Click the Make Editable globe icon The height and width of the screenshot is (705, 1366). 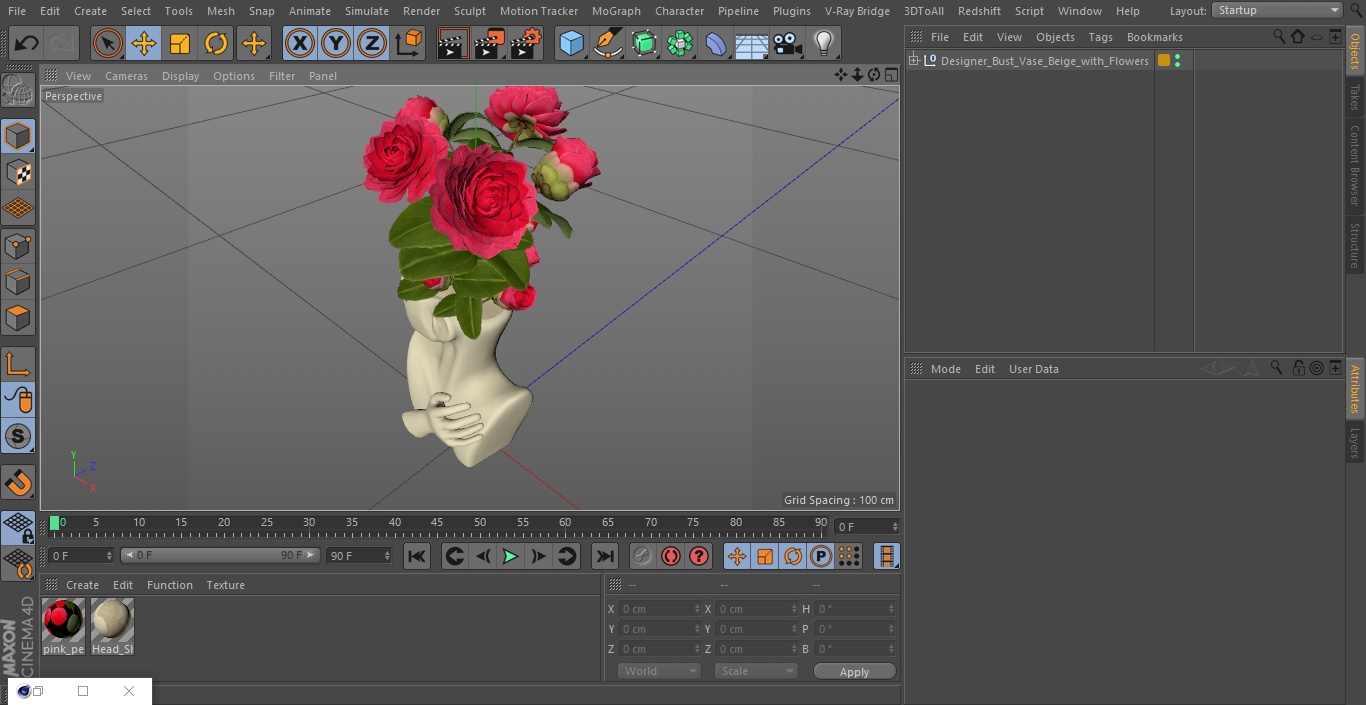[x=18, y=91]
